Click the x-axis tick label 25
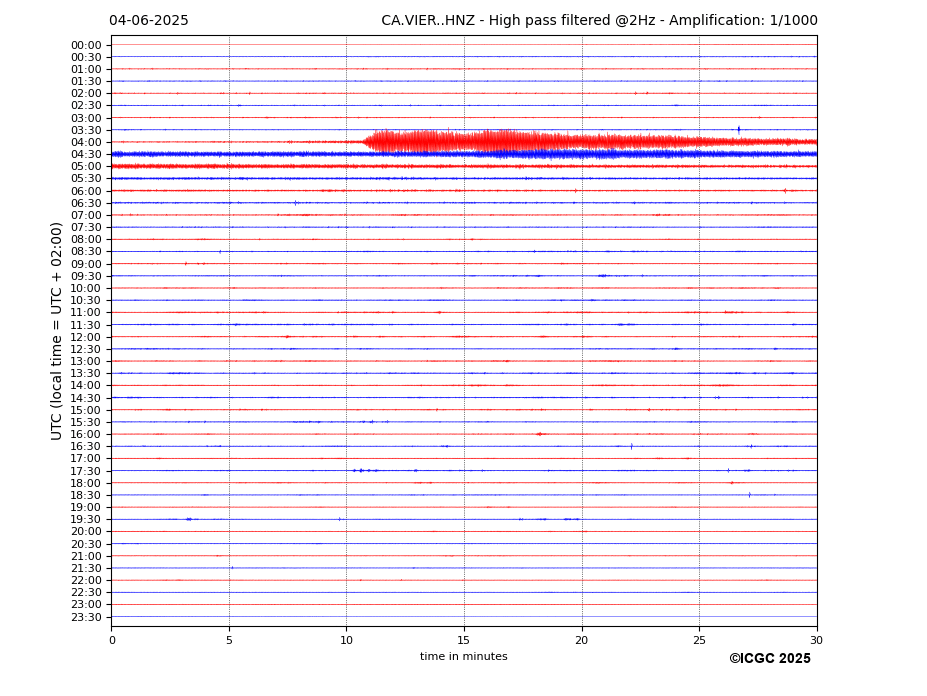 click(699, 640)
